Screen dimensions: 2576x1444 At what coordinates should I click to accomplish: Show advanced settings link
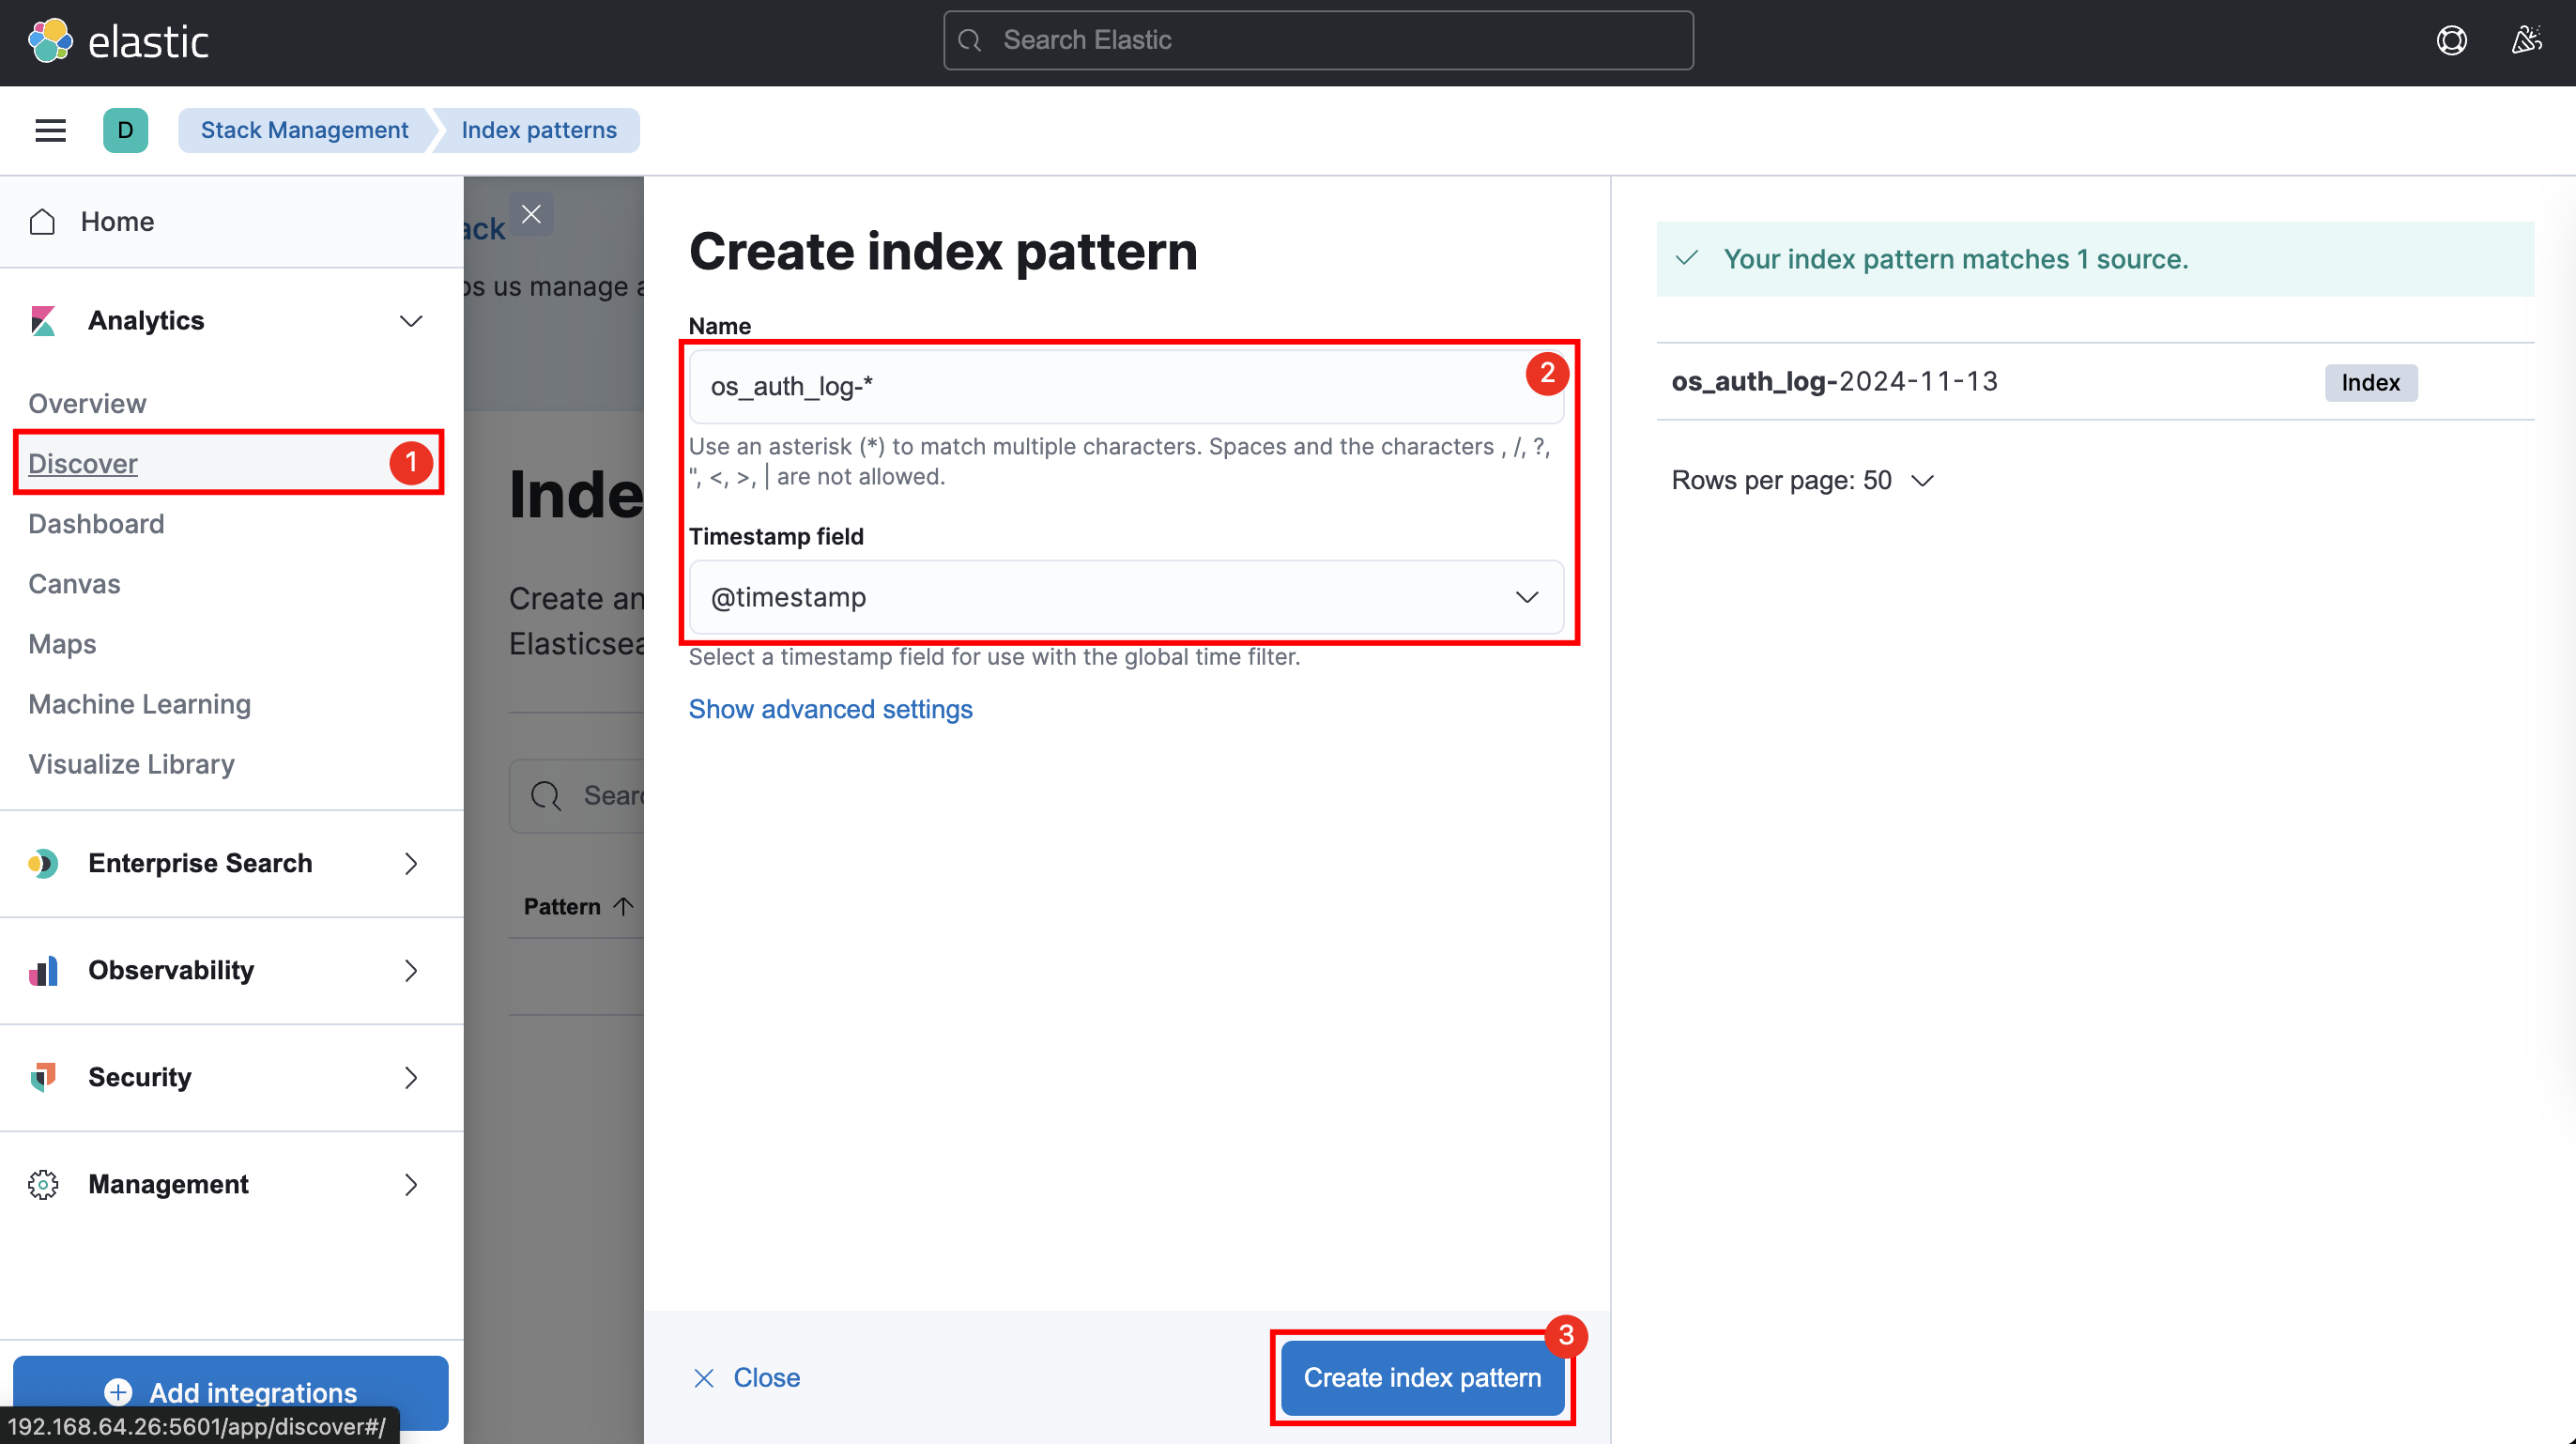point(830,708)
